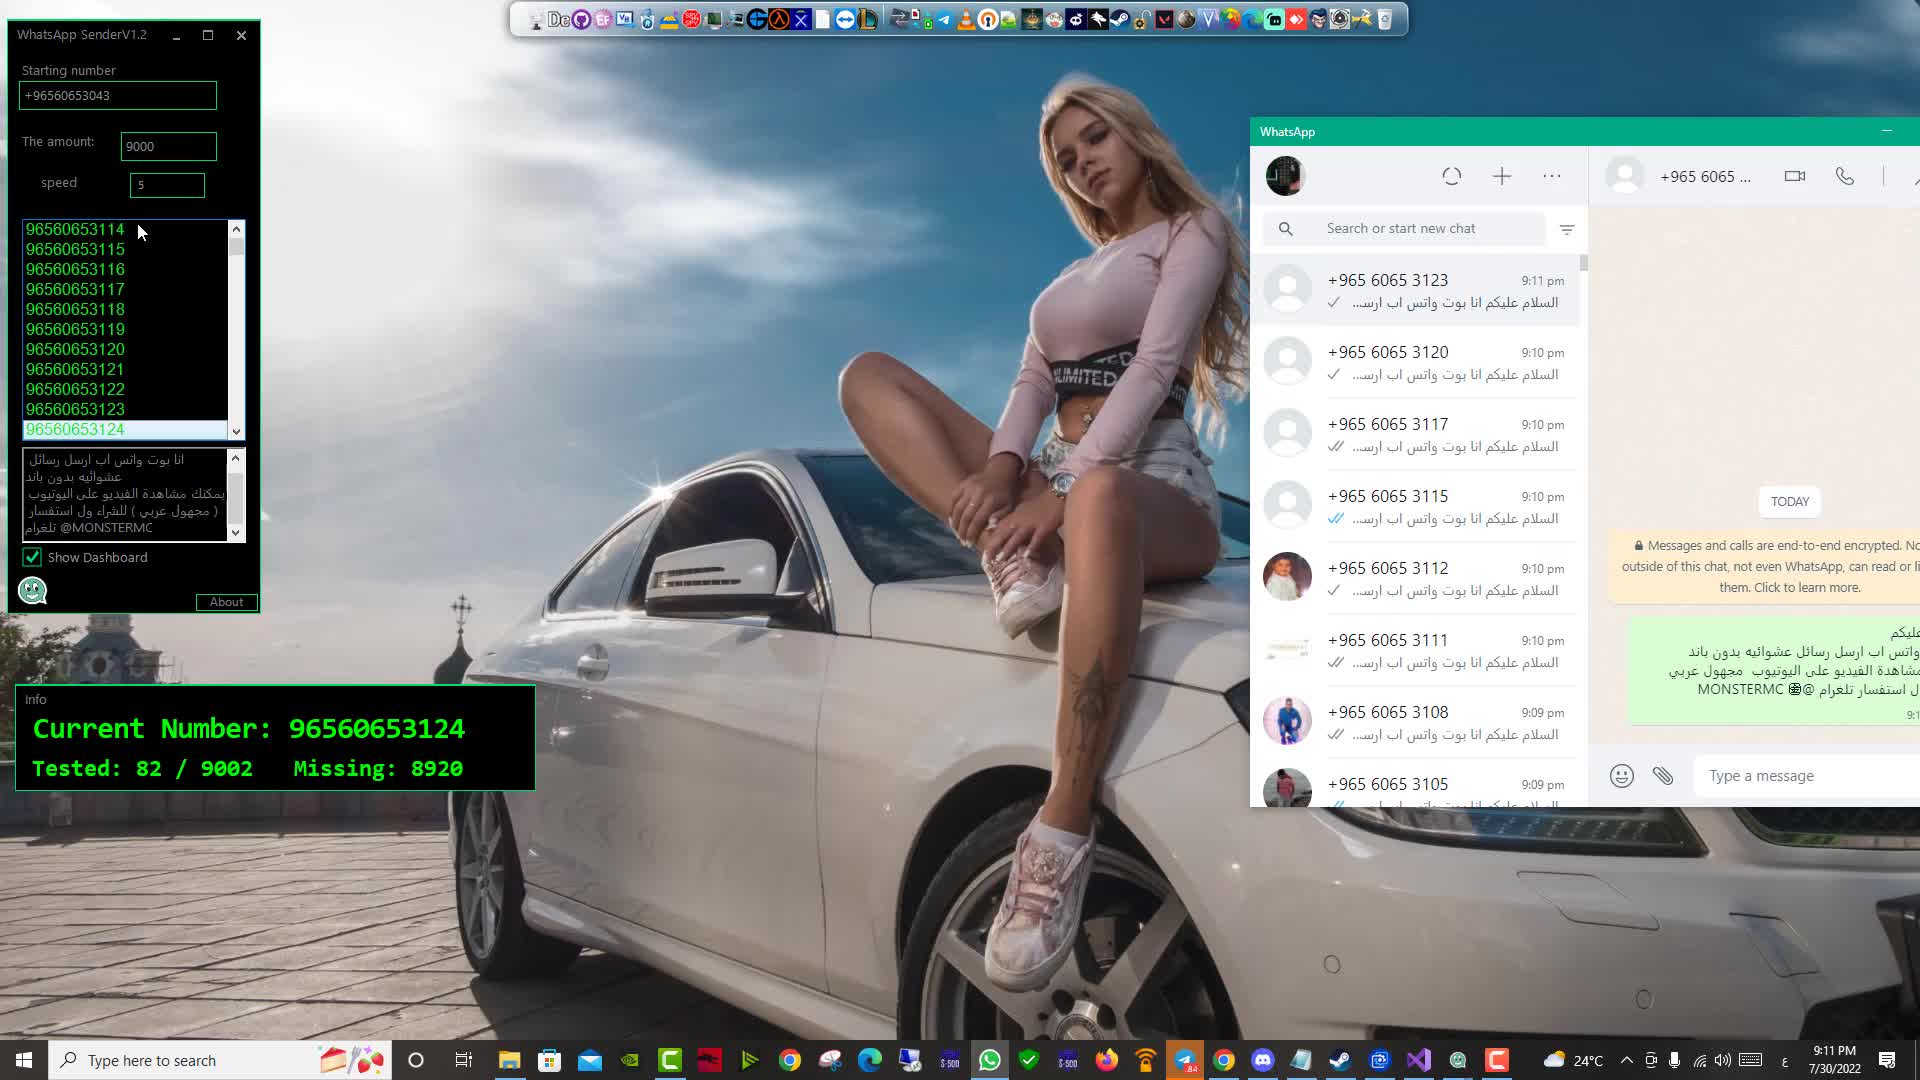Open WhatsApp three-dots menu
The width and height of the screenshot is (1920, 1080).
point(1552,176)
